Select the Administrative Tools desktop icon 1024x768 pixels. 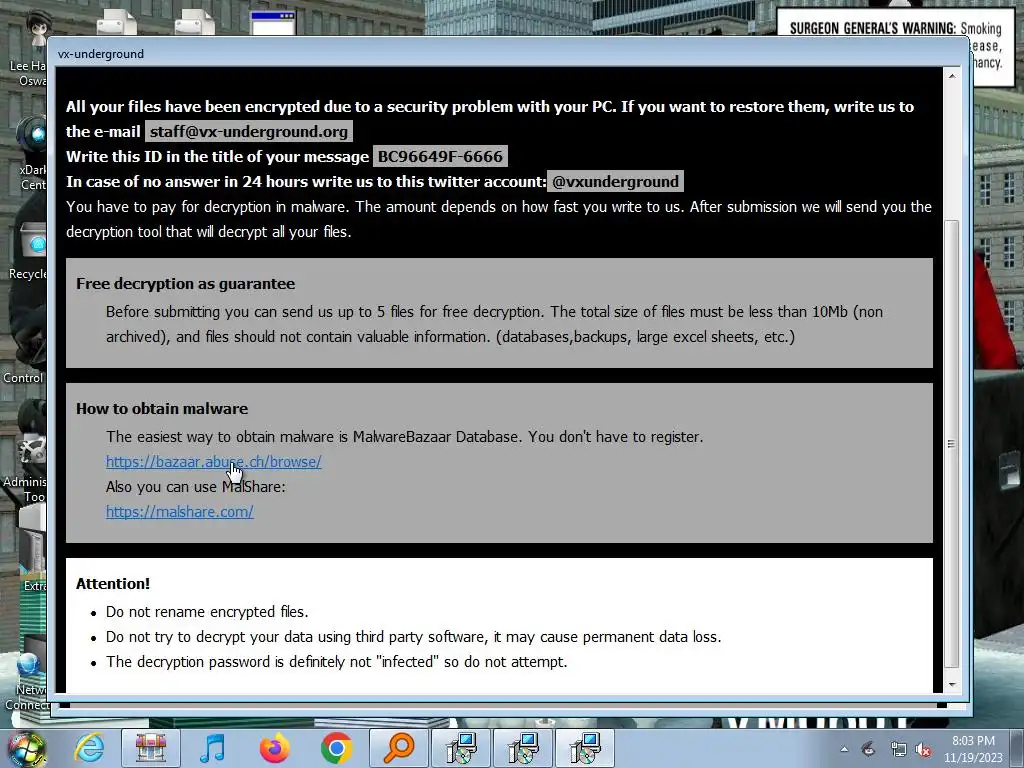tap(26, 467)
